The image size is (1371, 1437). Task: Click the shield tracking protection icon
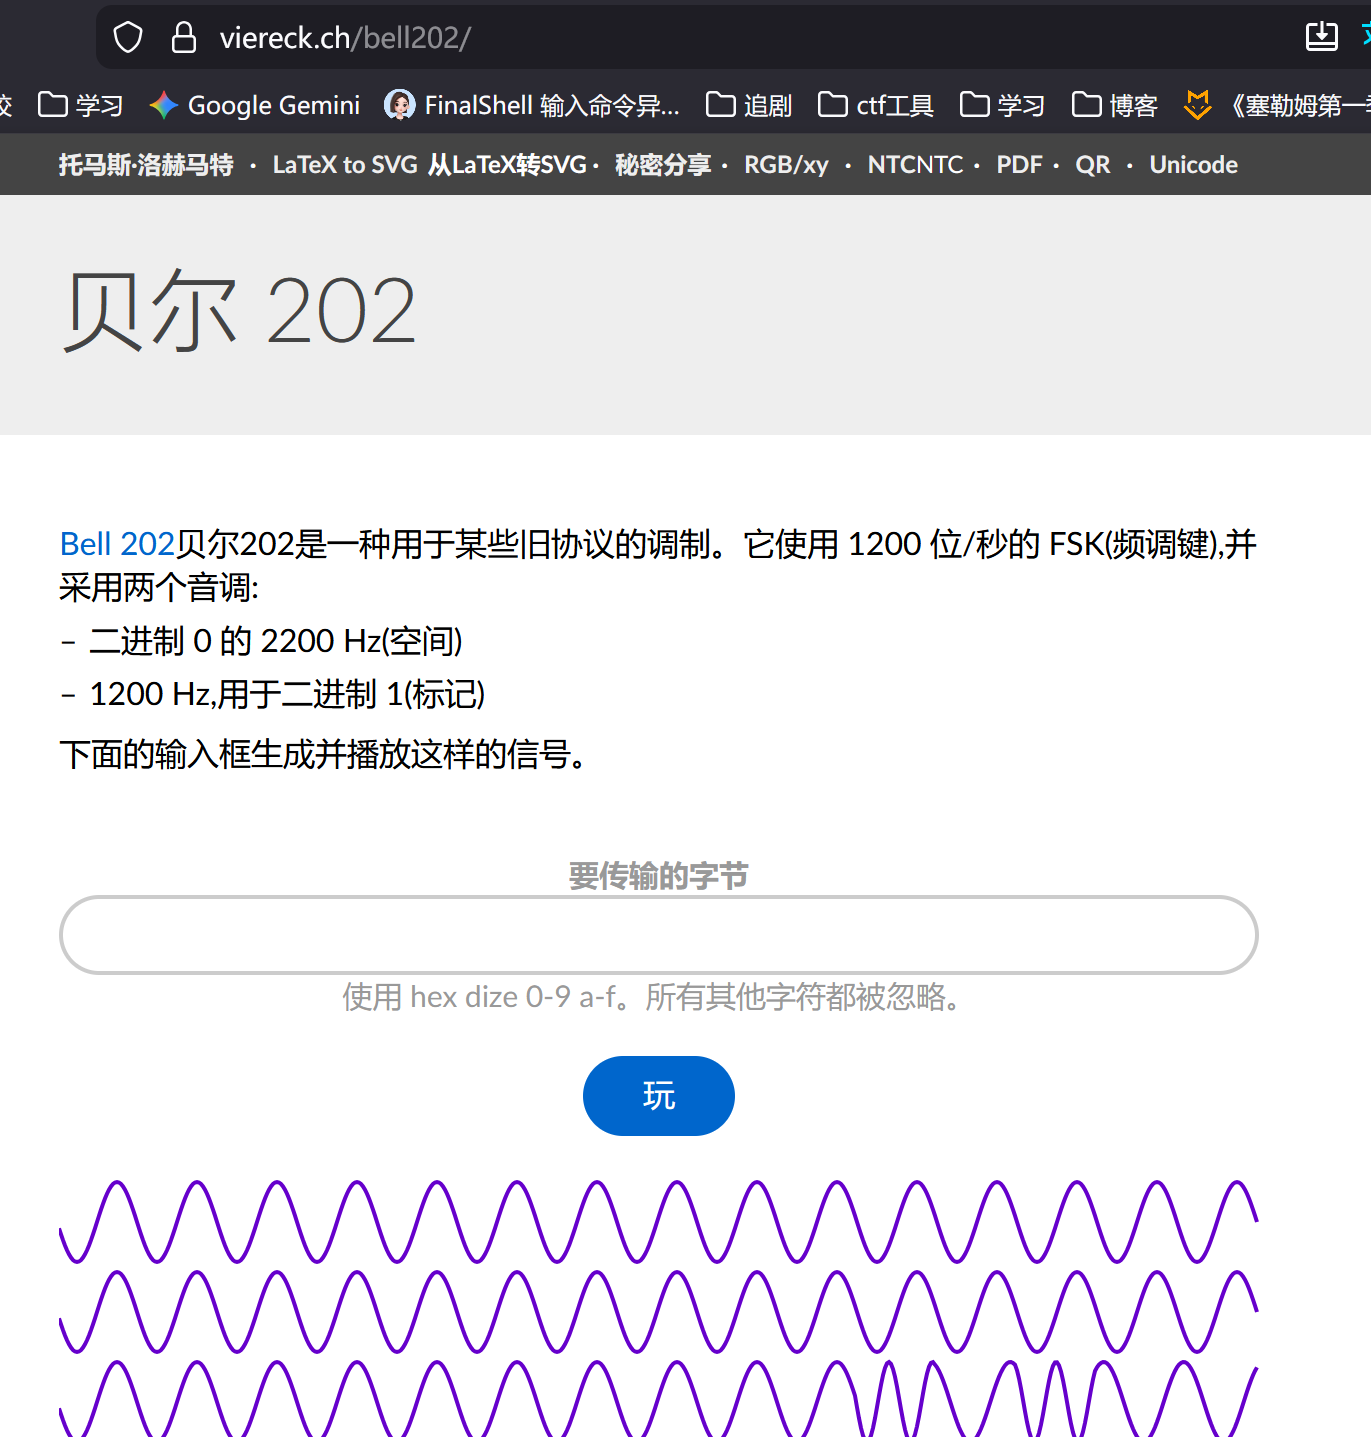coord(128,38)
